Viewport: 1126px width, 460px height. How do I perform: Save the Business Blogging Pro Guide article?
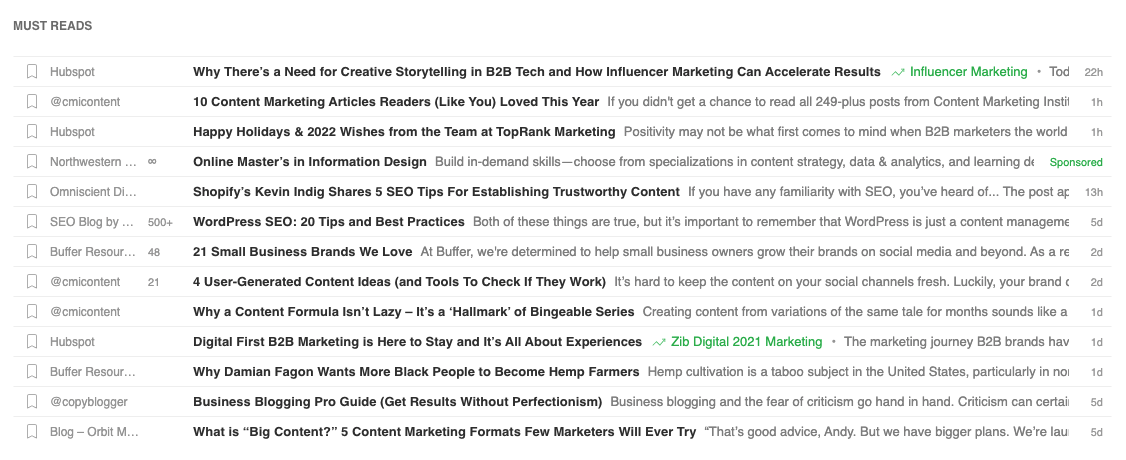32,402
